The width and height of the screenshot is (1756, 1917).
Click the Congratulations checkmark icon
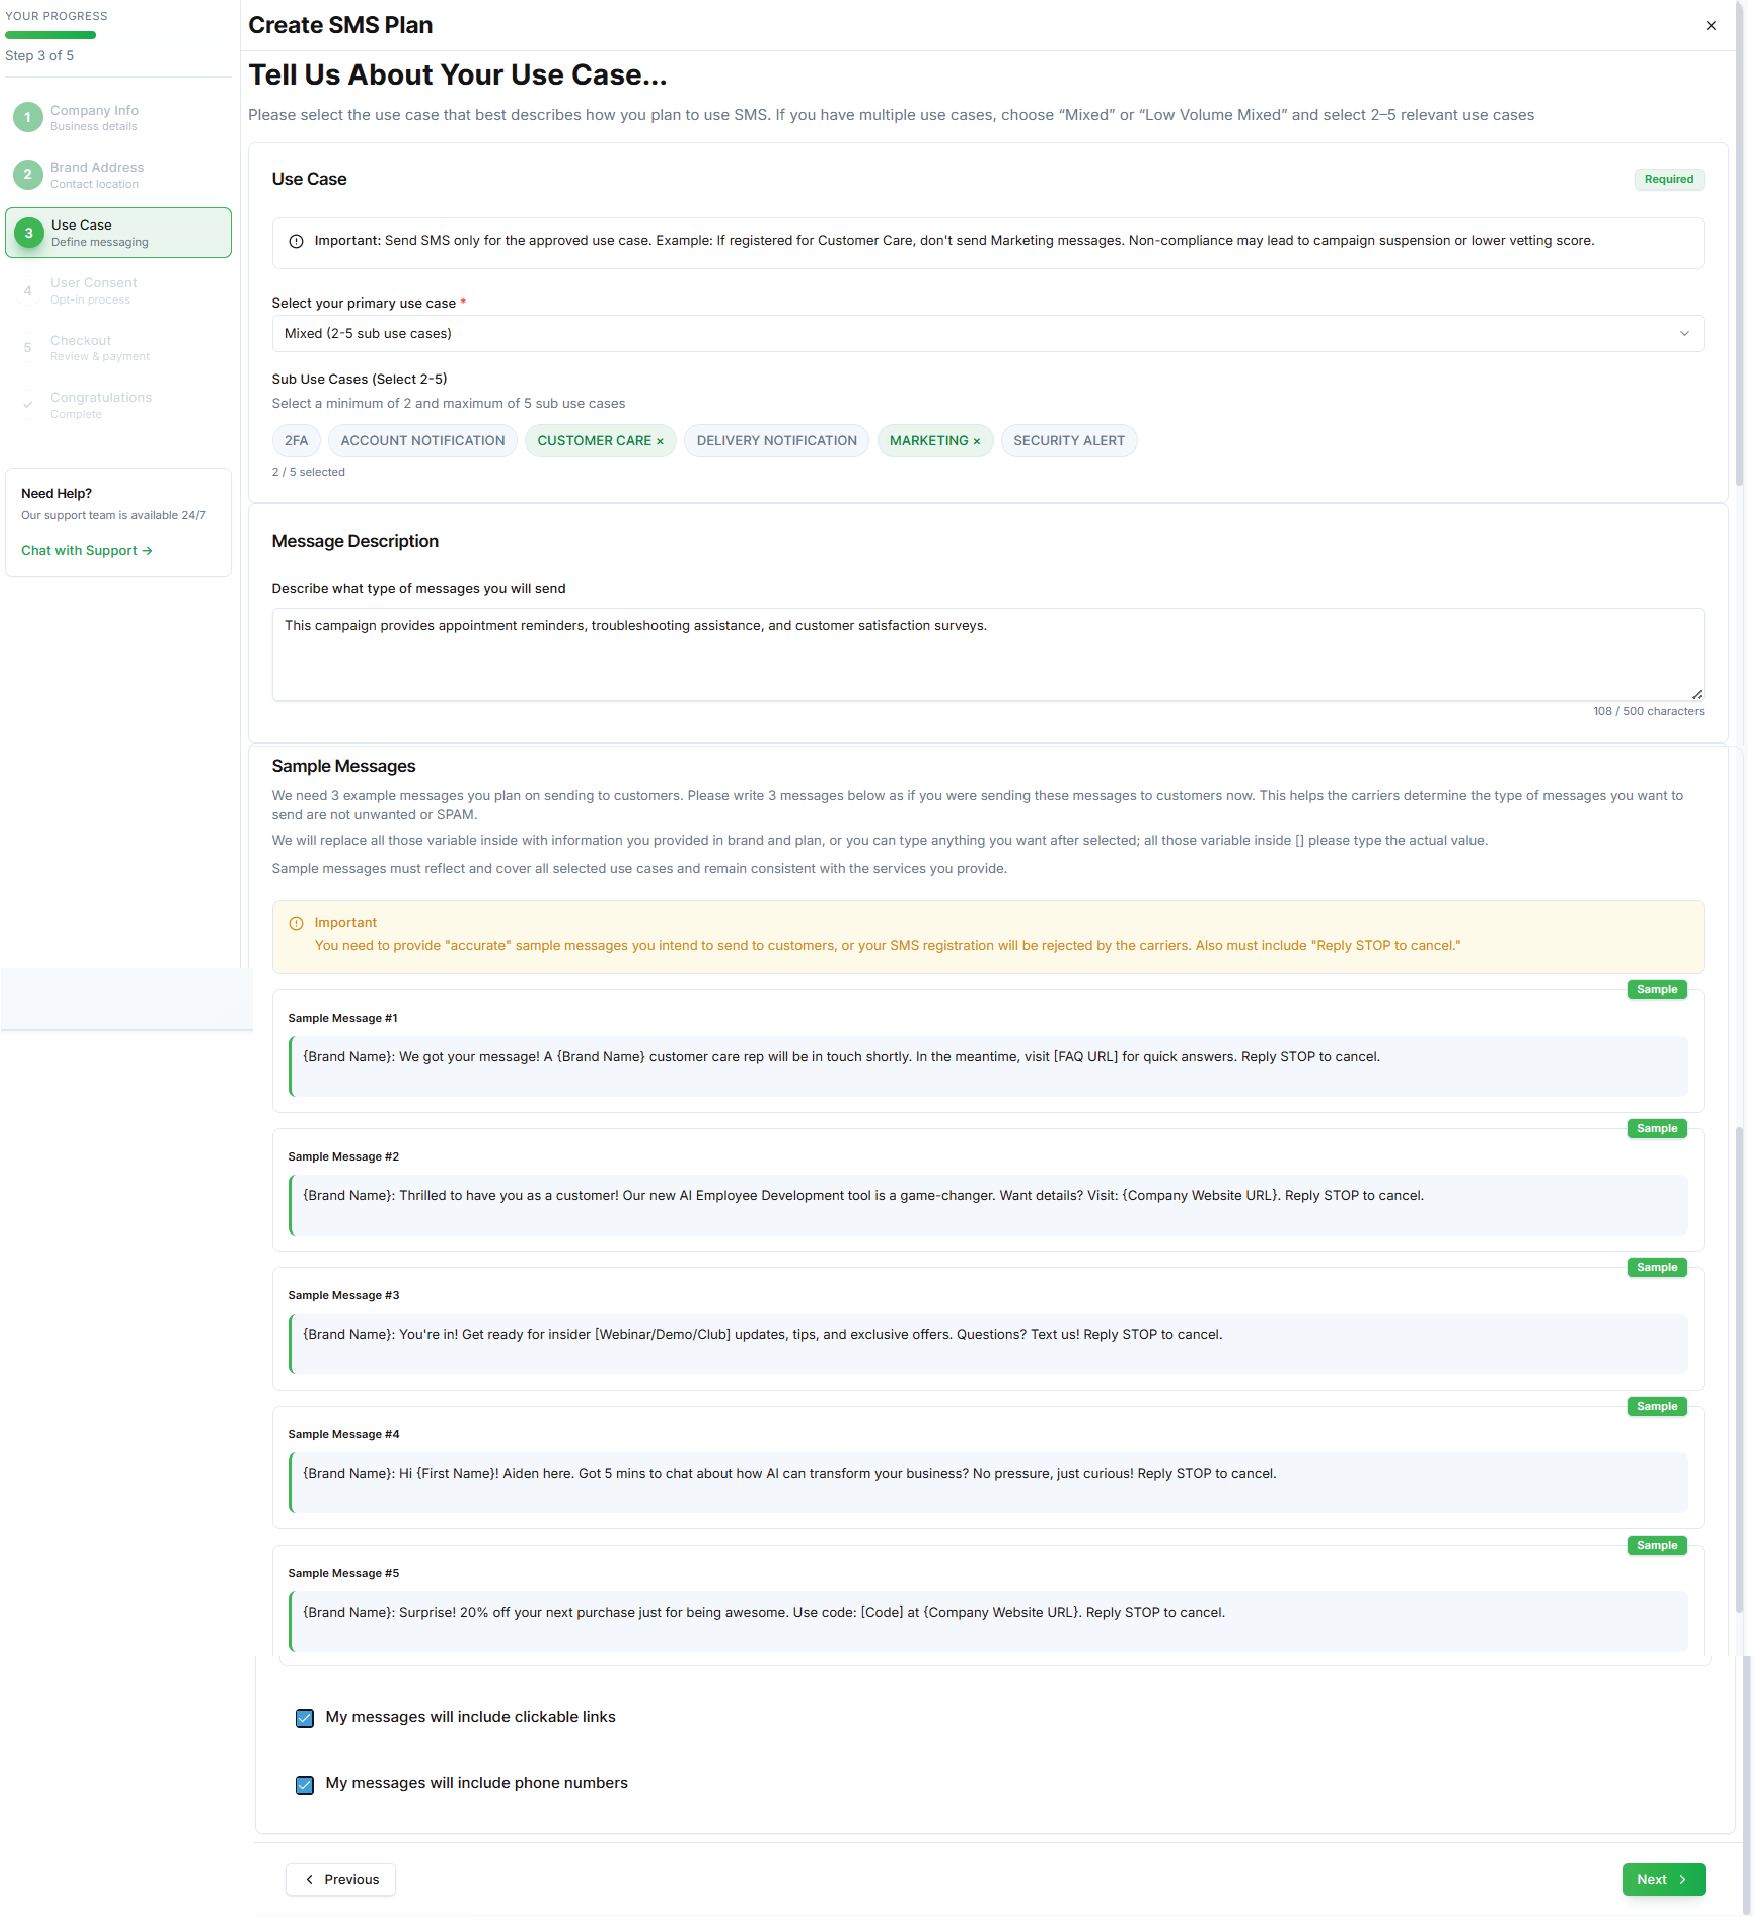[x=28, y=404]
